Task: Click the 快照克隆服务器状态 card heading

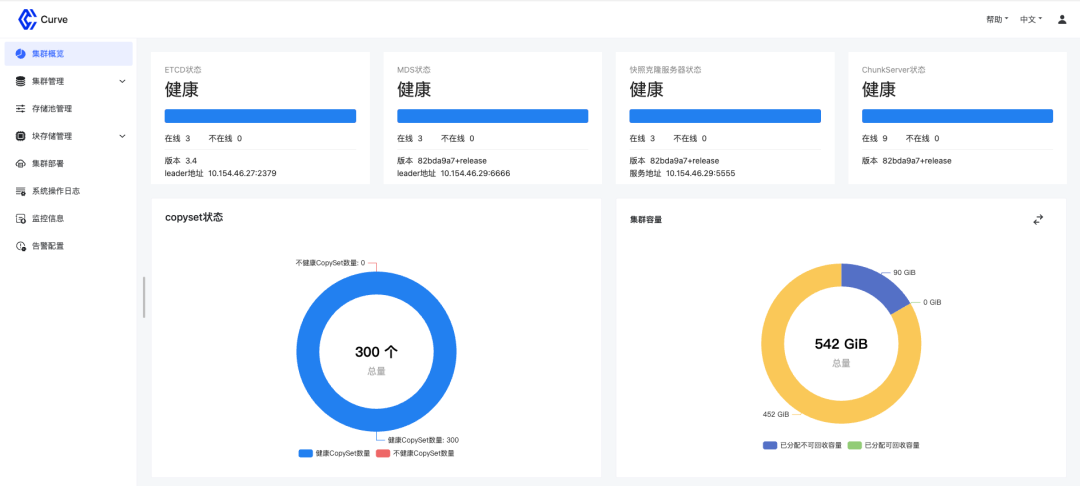Action: coord(665,70)
